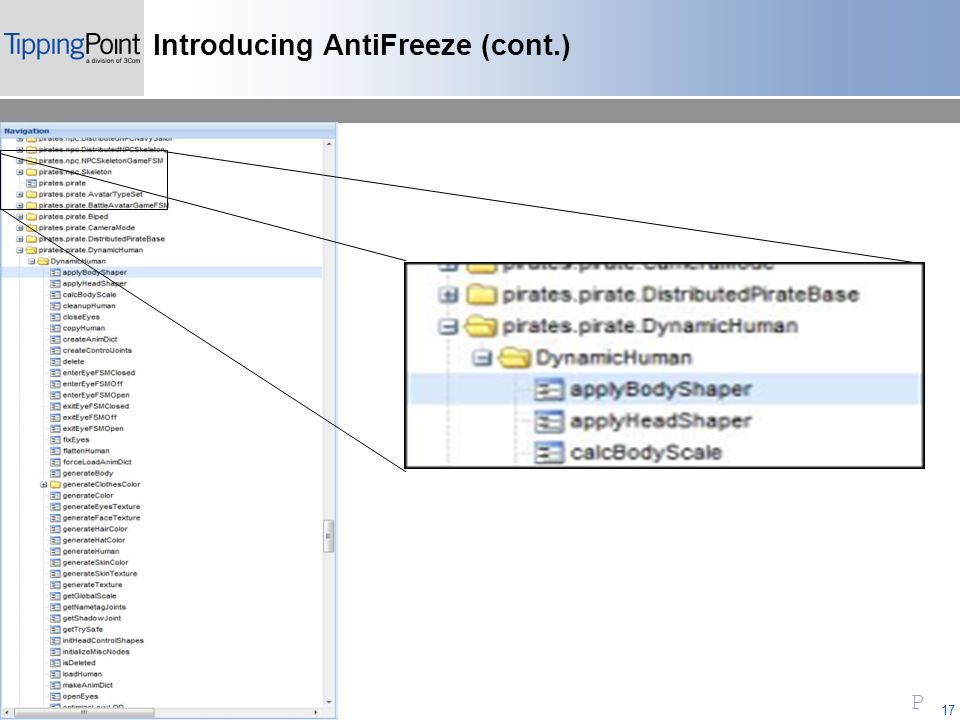Select the generateEyesTexture entry
Viewport: 960px width, 720px height.
click(101, 507)
